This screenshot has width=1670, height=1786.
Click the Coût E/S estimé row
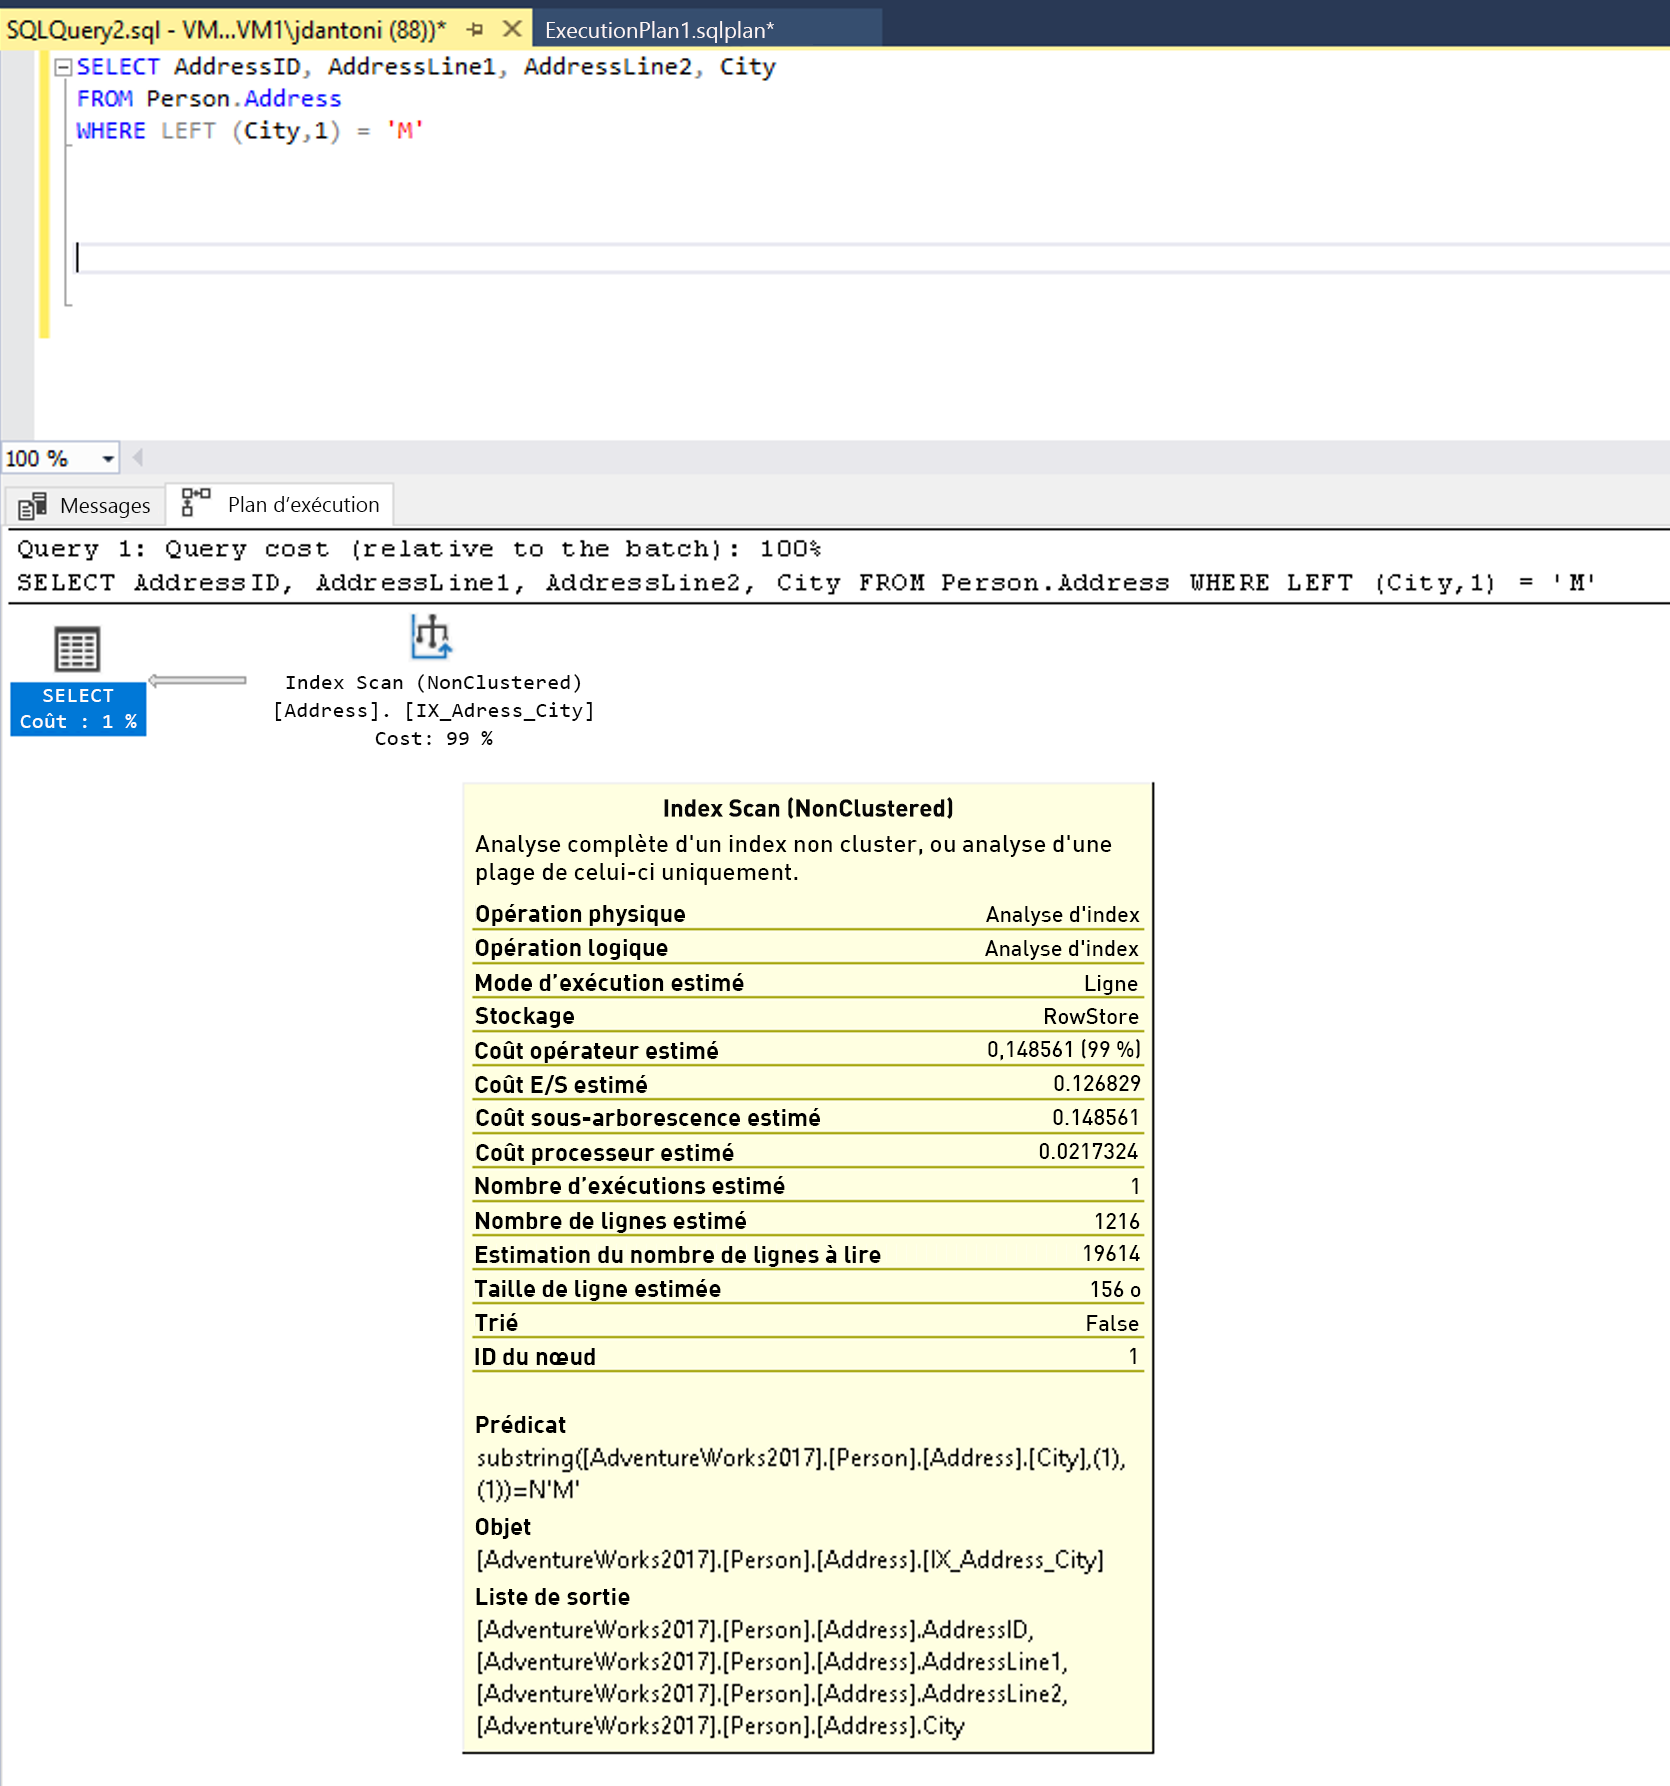[x=808, y=1084]
